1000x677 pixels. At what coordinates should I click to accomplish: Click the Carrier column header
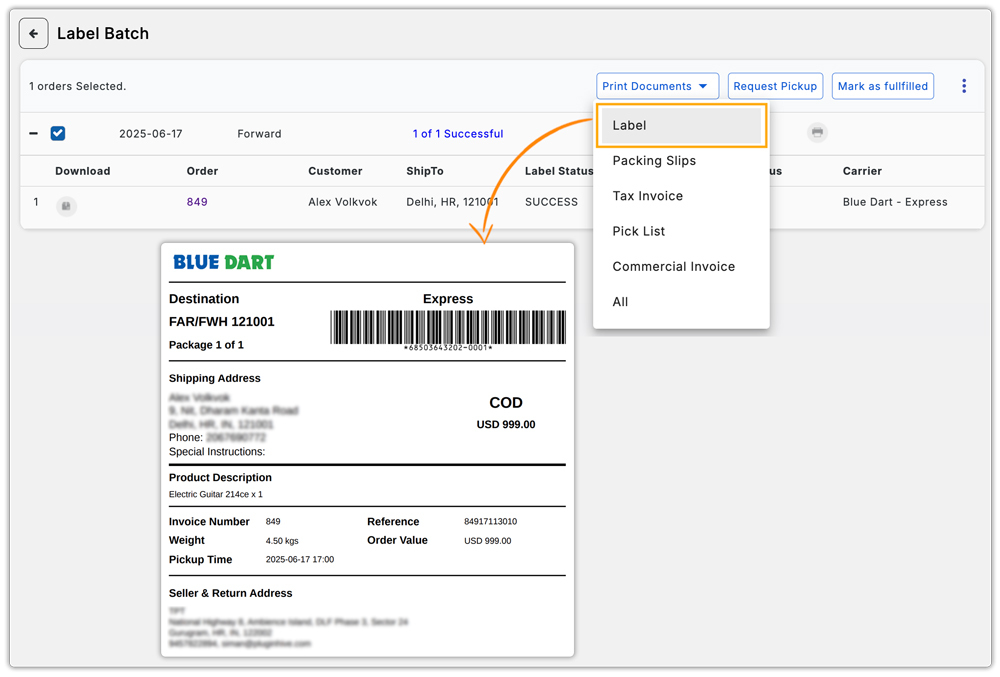coord(862,171)
